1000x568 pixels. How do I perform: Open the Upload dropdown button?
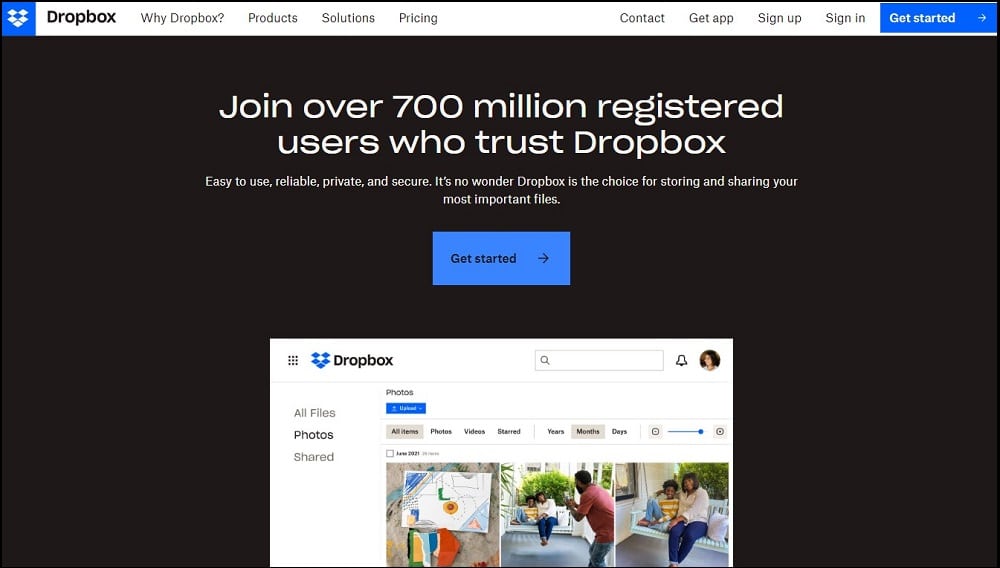click(x=406, y=408)
